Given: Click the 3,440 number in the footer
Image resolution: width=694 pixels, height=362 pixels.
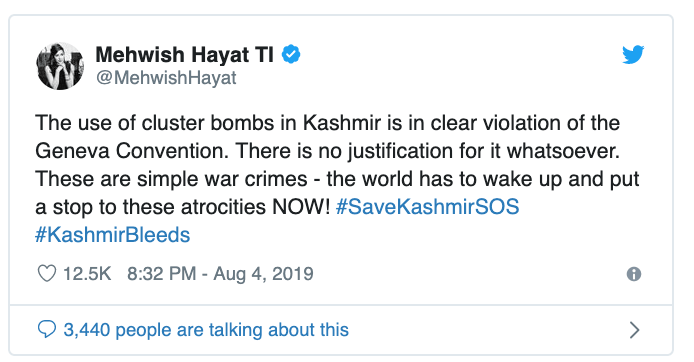Looking at the screenshot, I should pyautogui.click(x=87, y=330).
